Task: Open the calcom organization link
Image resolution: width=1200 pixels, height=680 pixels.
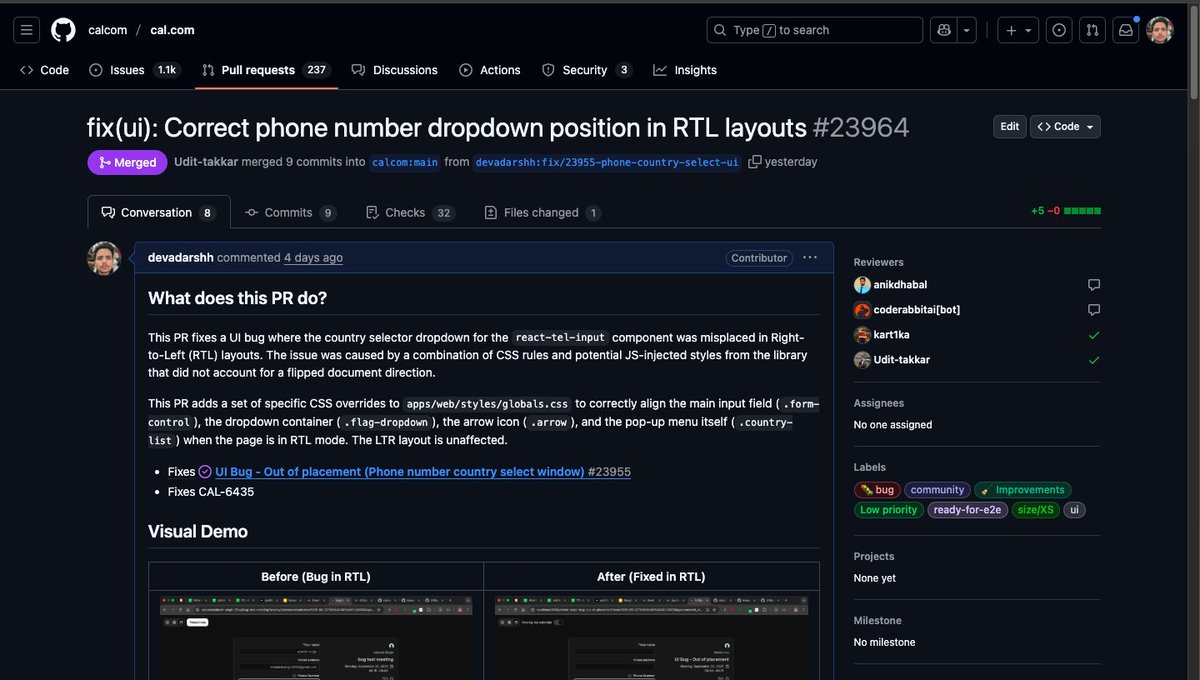Action: pos(107,30)
